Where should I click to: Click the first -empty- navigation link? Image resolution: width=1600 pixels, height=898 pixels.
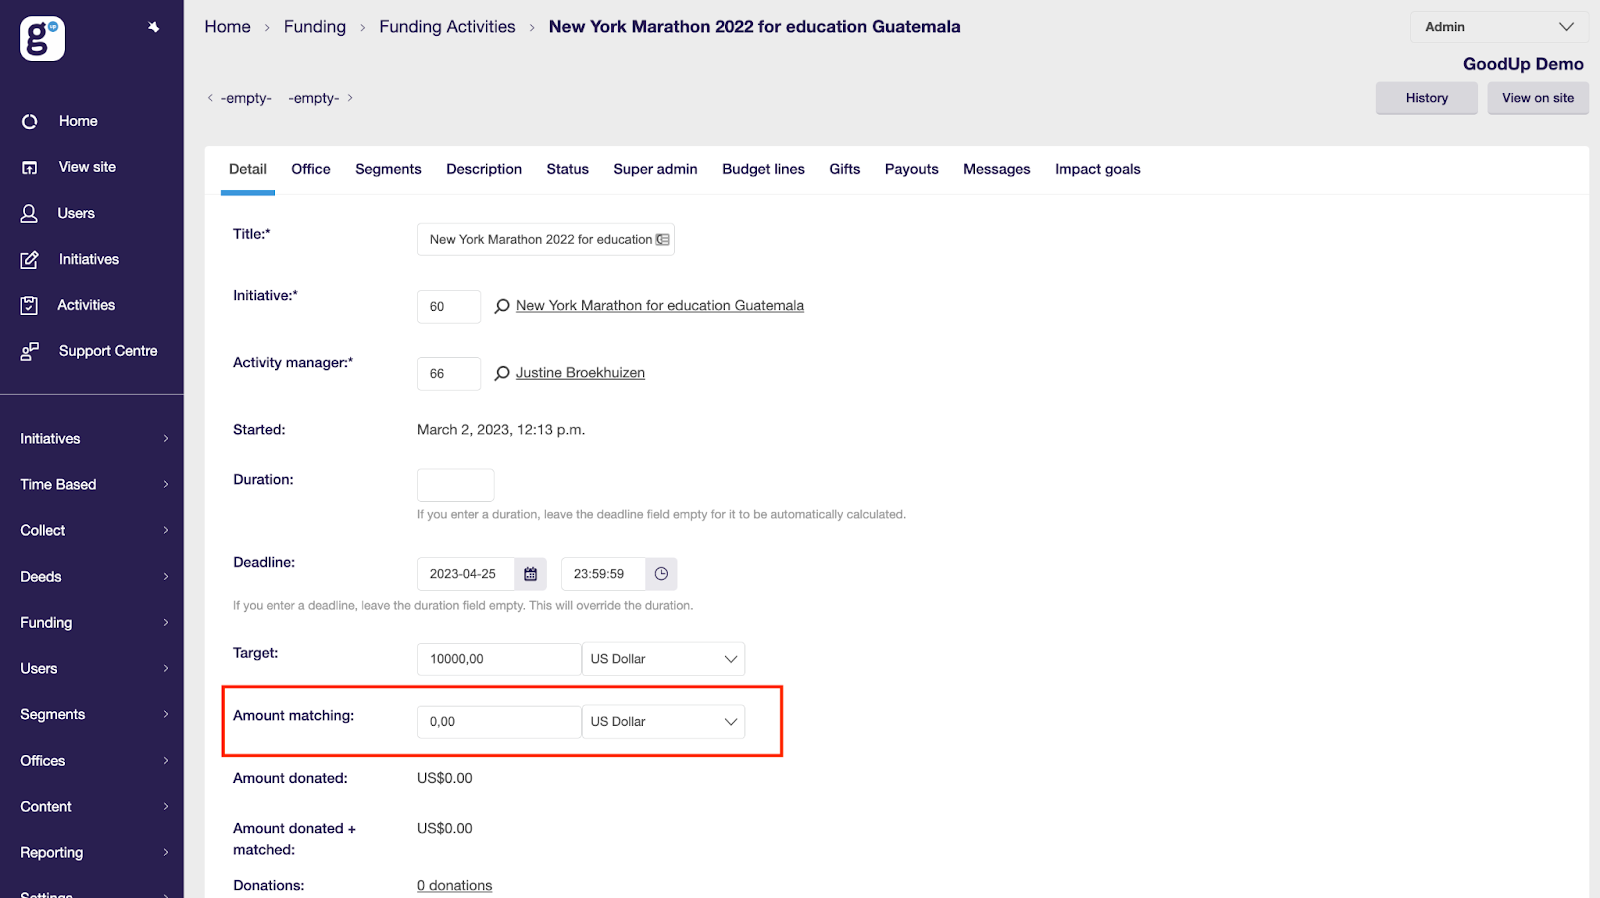[246, 98]
